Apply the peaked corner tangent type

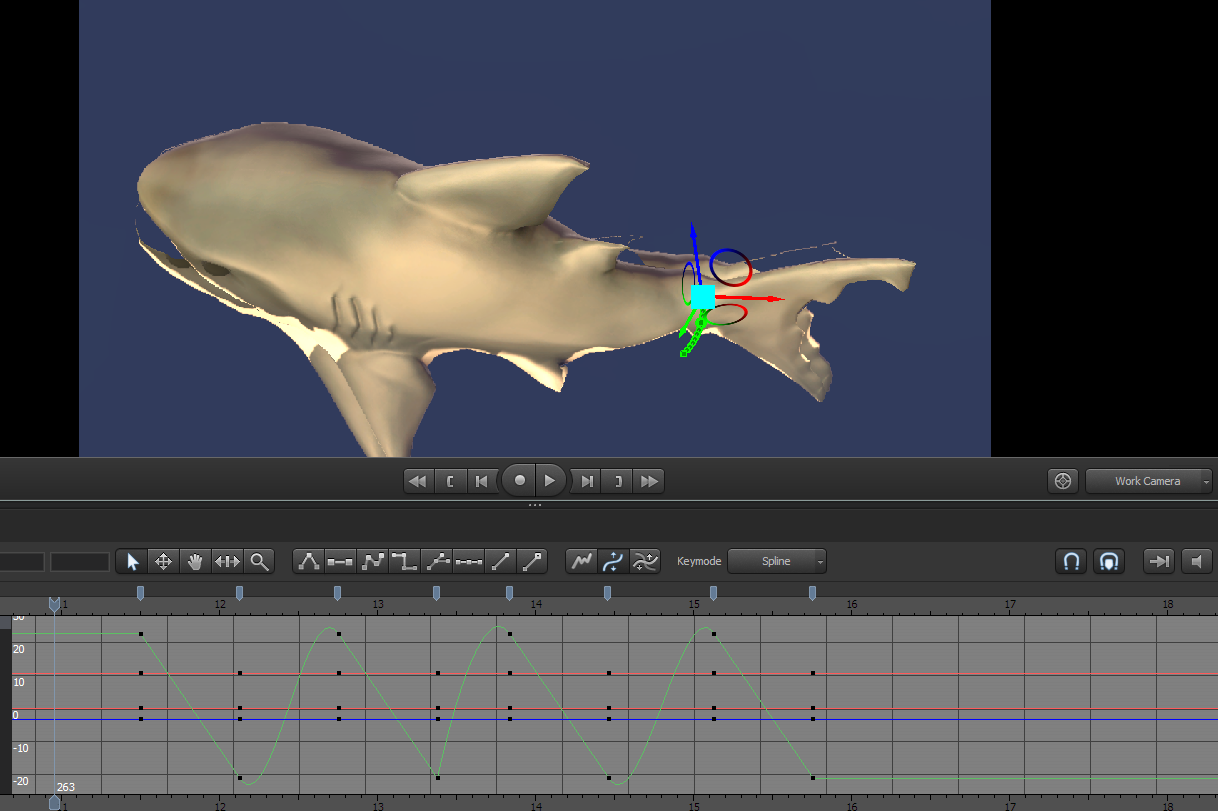pos(309,561)
